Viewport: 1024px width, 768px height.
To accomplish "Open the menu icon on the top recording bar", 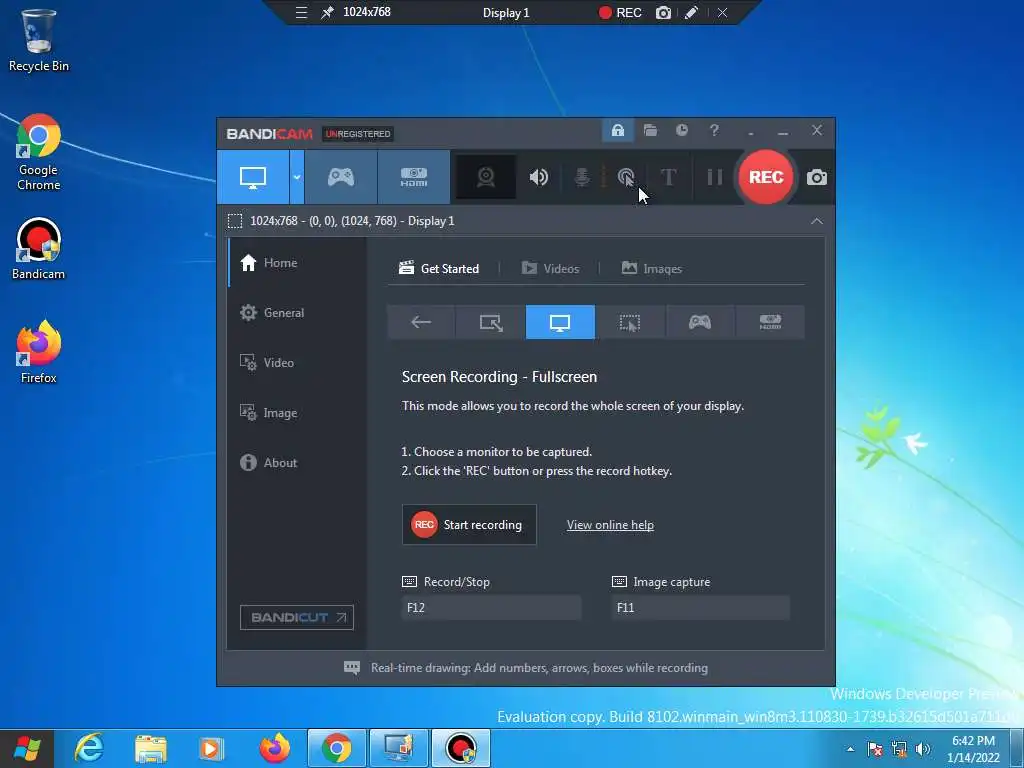I will [301, 12].
